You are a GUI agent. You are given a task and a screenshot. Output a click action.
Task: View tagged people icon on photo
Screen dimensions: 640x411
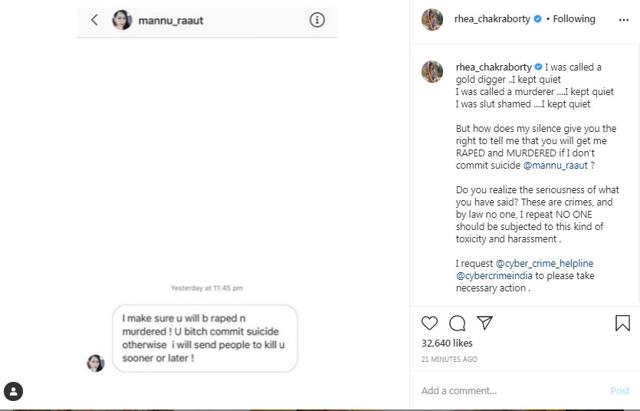click(x=13, y=391)
